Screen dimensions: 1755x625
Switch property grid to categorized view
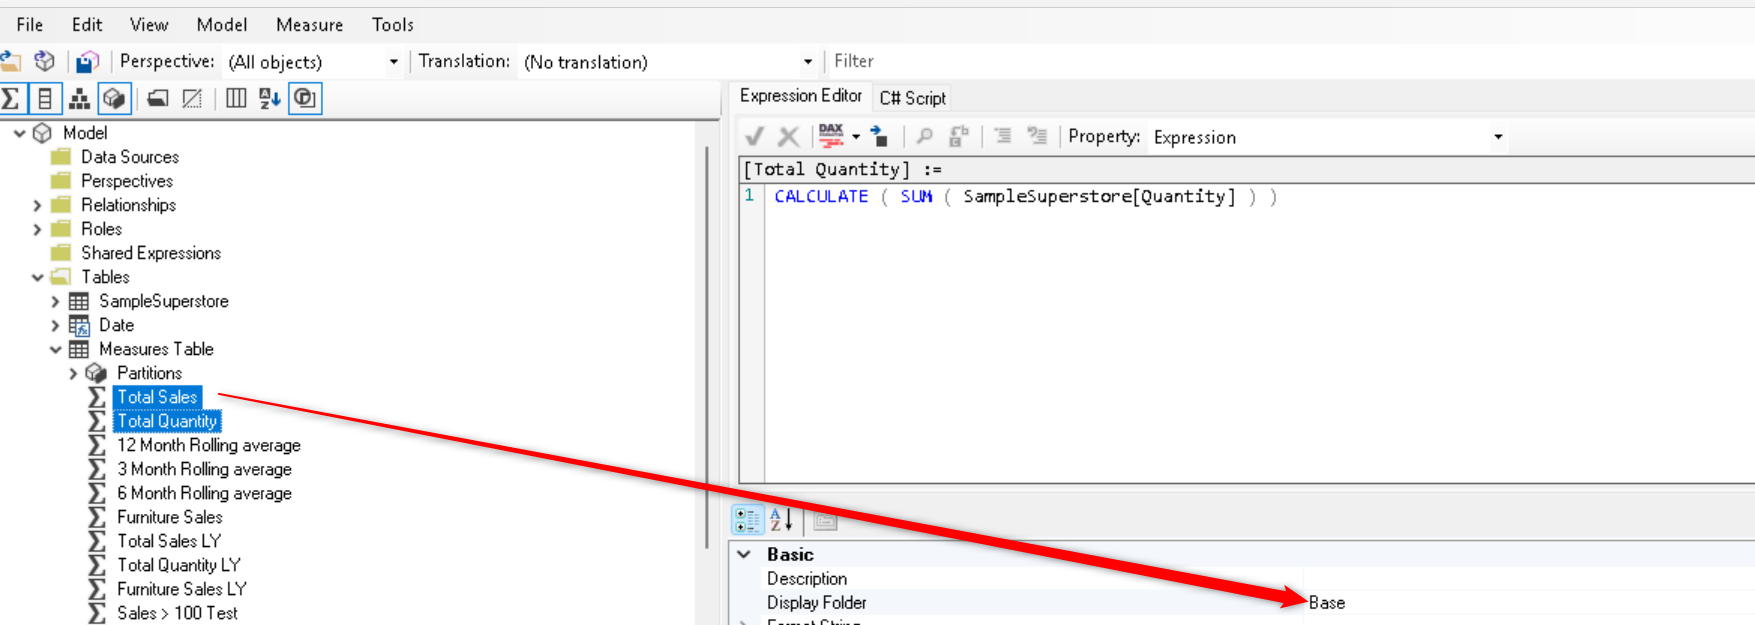[747, 520]
